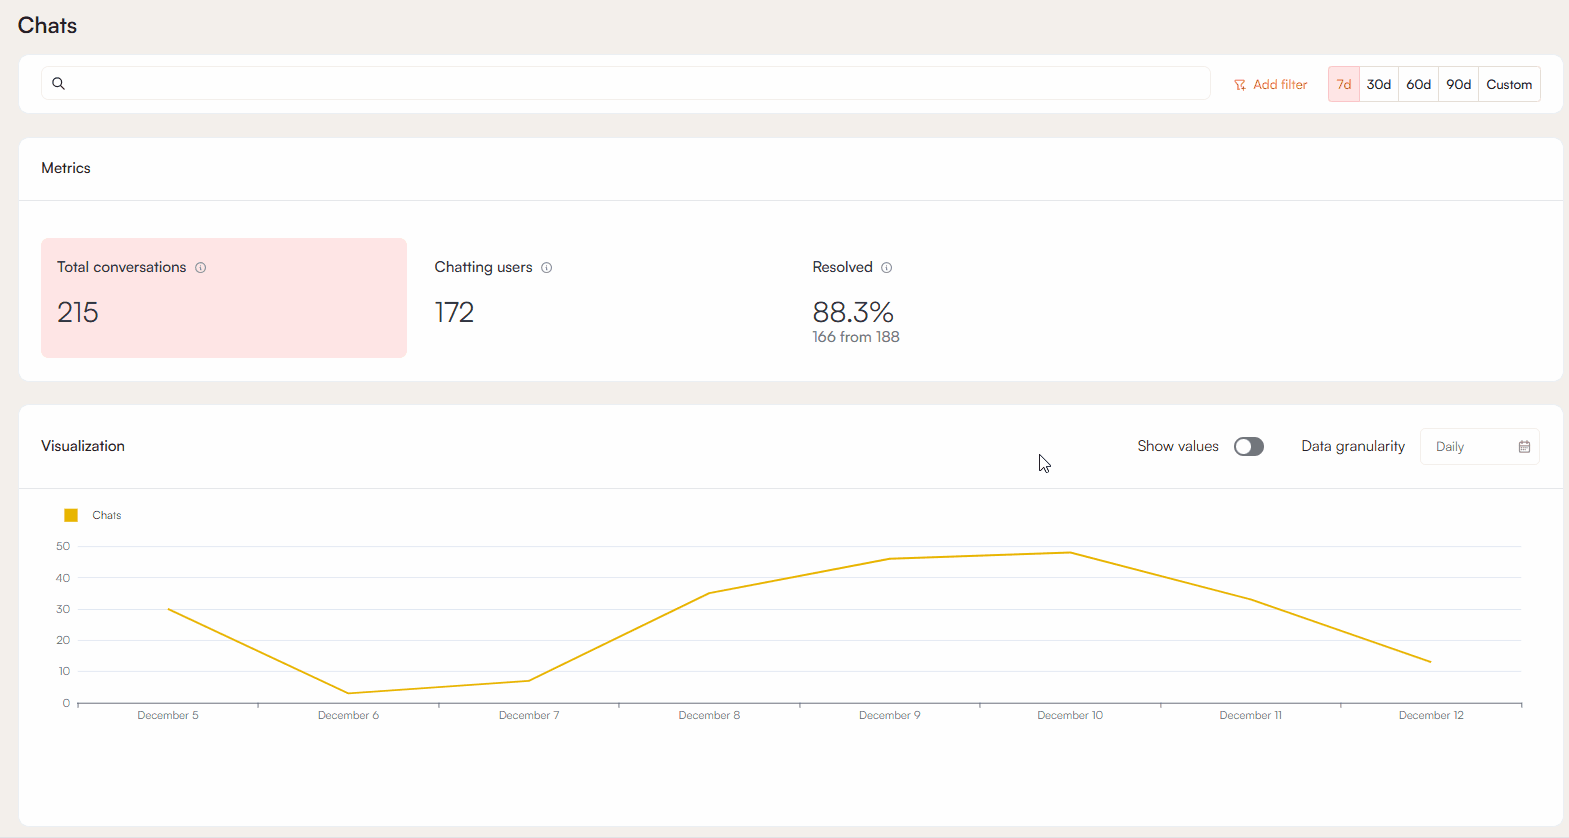This screenshot has width=1569, height=838.
Task: Select the 7d time range
Action: [x=1343, y=85]
